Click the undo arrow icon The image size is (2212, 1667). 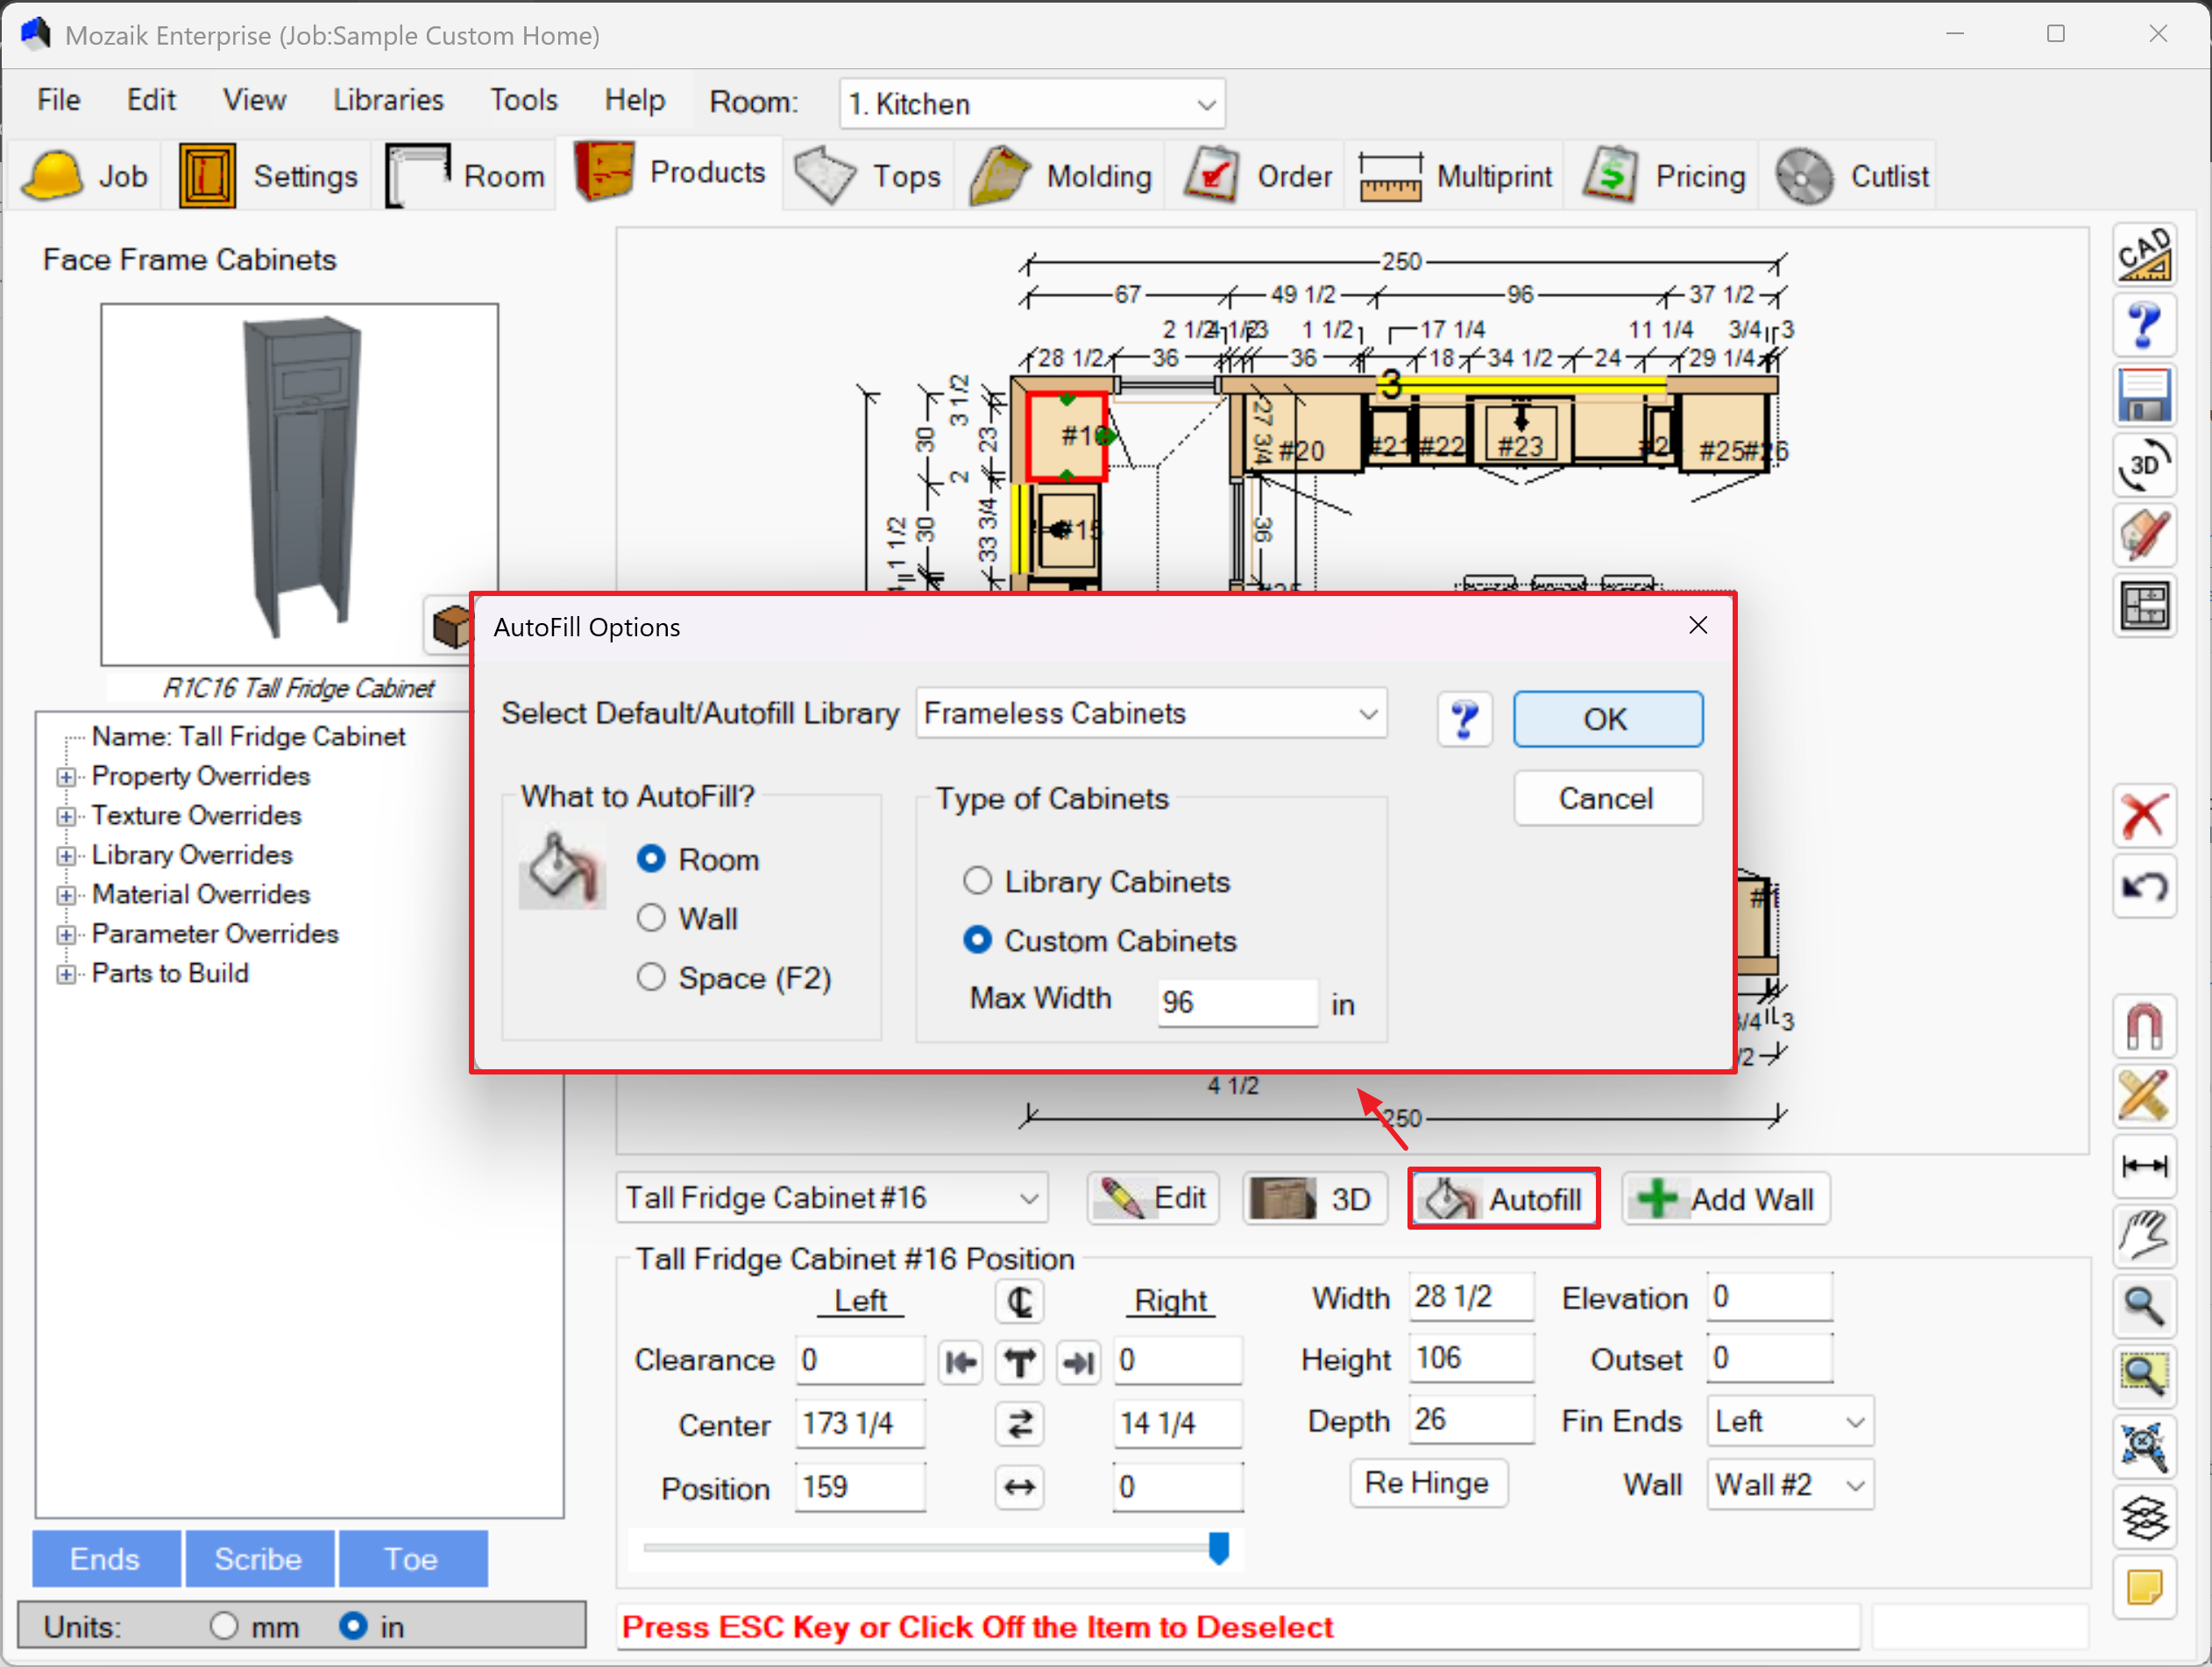2144,887
